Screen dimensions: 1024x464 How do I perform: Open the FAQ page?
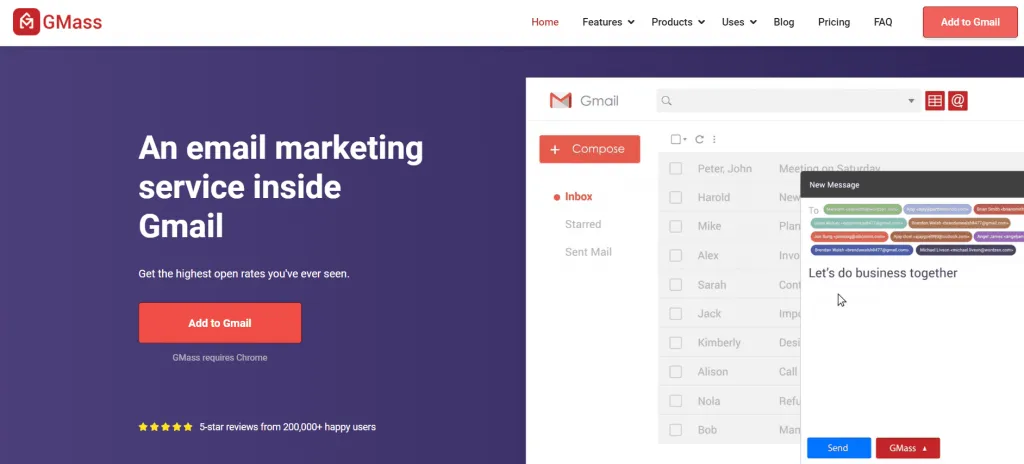(883, 22)
